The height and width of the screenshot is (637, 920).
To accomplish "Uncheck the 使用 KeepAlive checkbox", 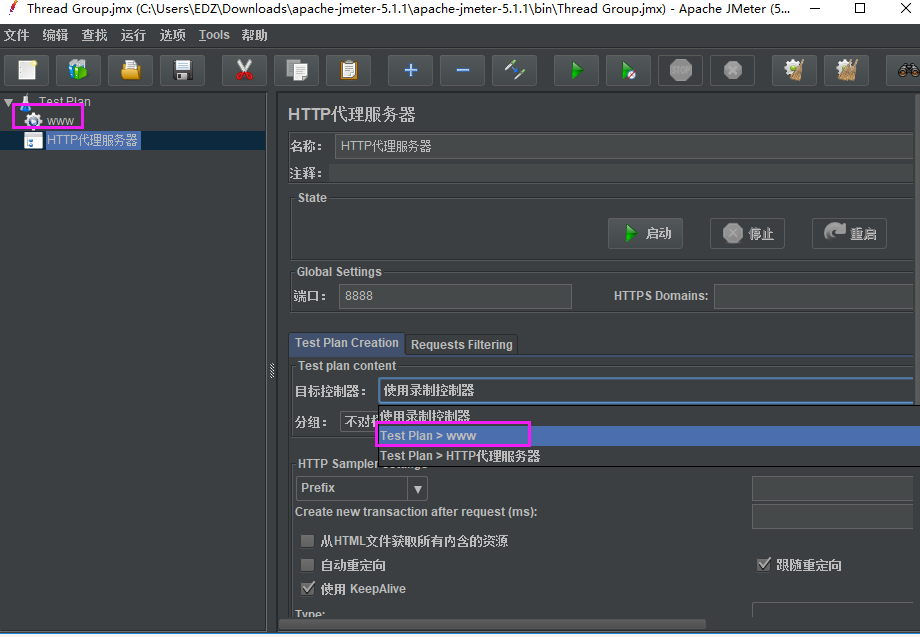I will 307,589.
